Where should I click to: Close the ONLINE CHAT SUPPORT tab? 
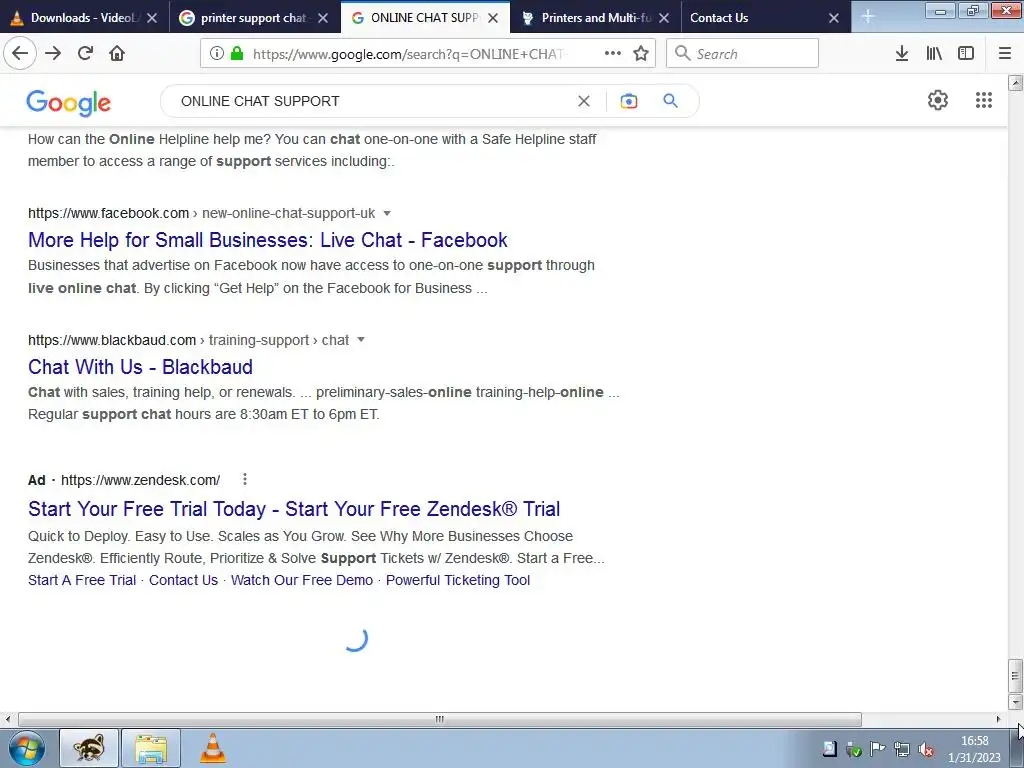pyautogui.click(x=493, y=18)
